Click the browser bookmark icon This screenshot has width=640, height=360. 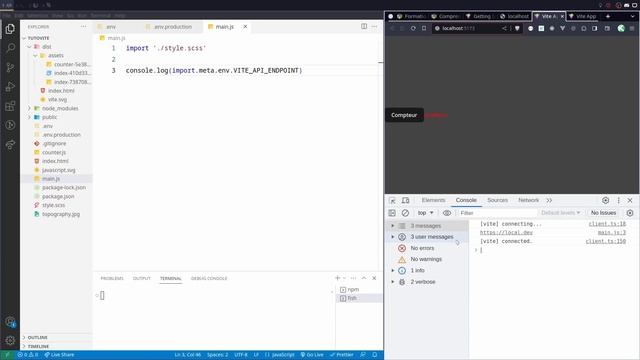click(424, 28)
